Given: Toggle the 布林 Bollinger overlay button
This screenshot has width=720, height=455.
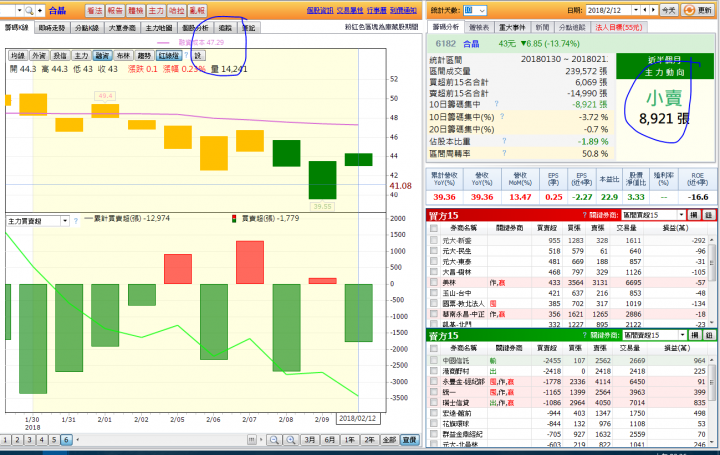Looking at the screenshot, I should tap(123, 56).
